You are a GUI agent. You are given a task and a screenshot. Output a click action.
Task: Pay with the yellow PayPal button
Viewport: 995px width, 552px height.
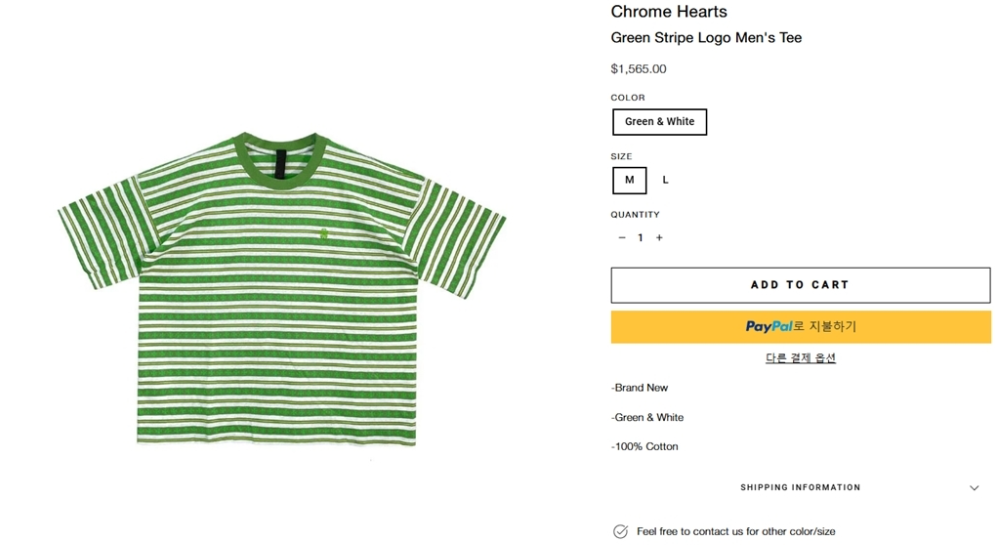click(800, 327)
